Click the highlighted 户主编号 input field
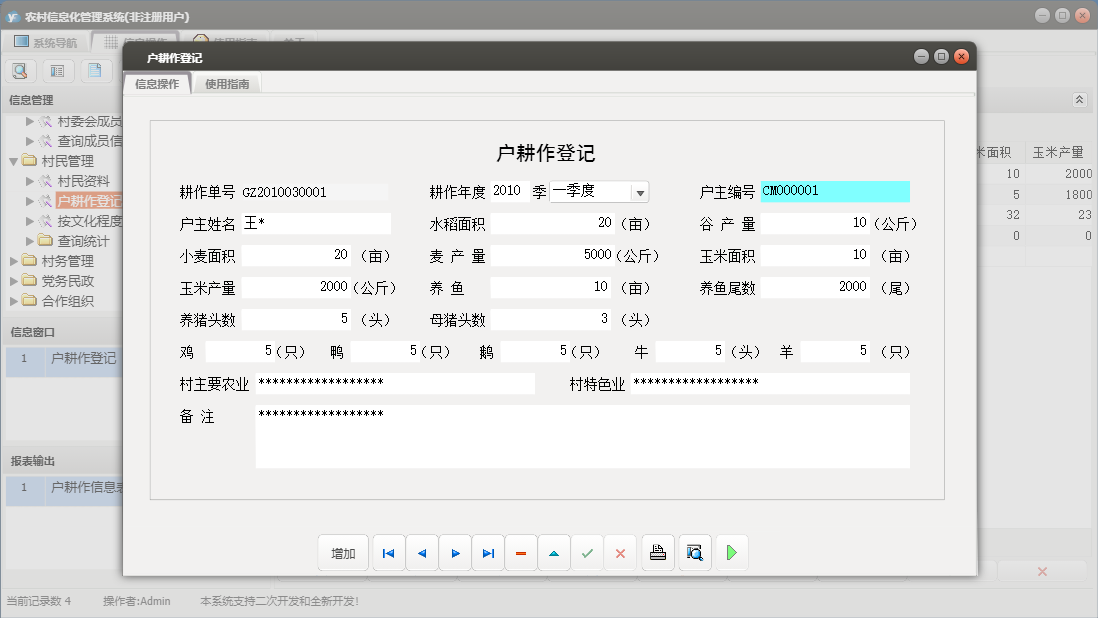This screenshot has width=1098, height=618. (x=836, y=191)
